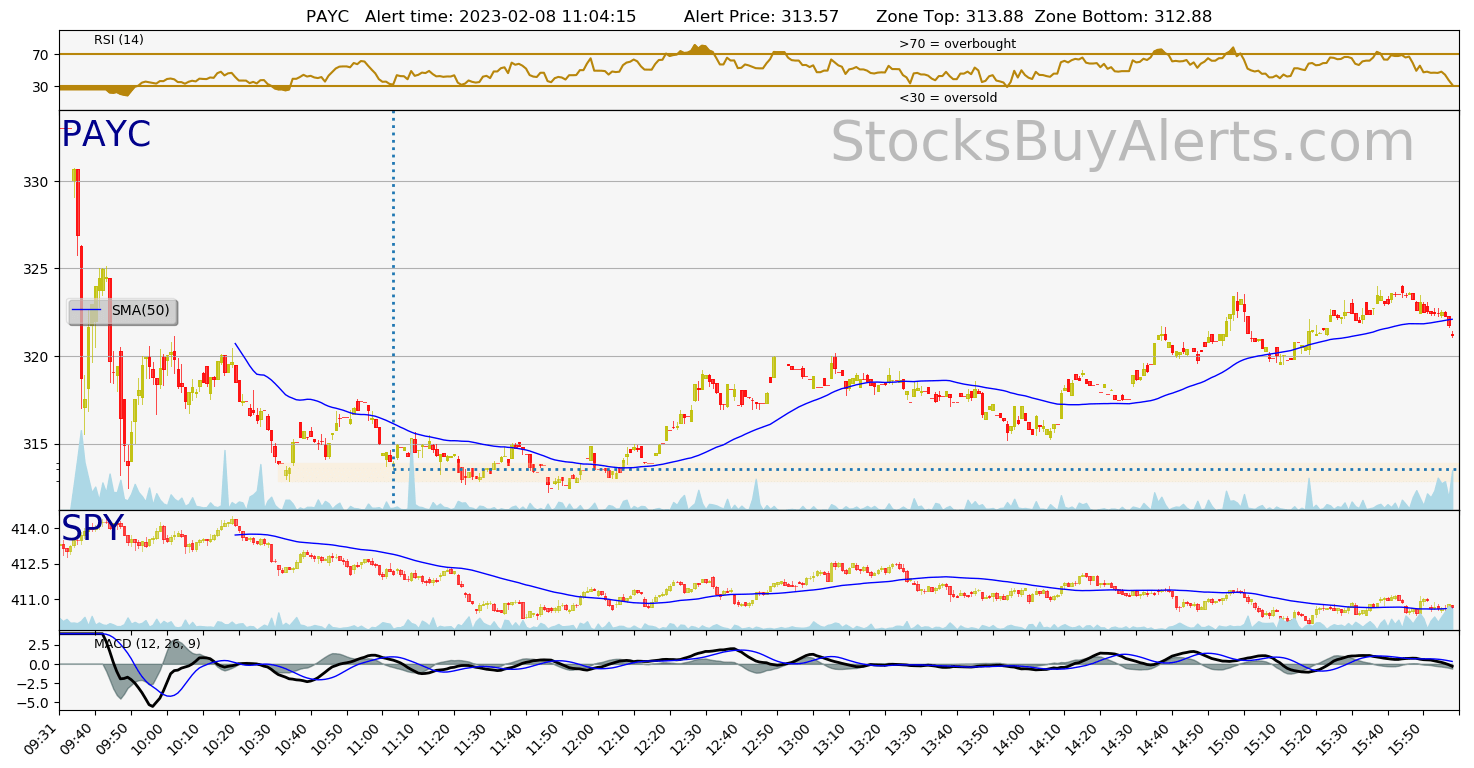The width and height of the screenshot is (1474, 768).
Task: Click the MACD (12, 26, 9) label
Action: point(147,643)
